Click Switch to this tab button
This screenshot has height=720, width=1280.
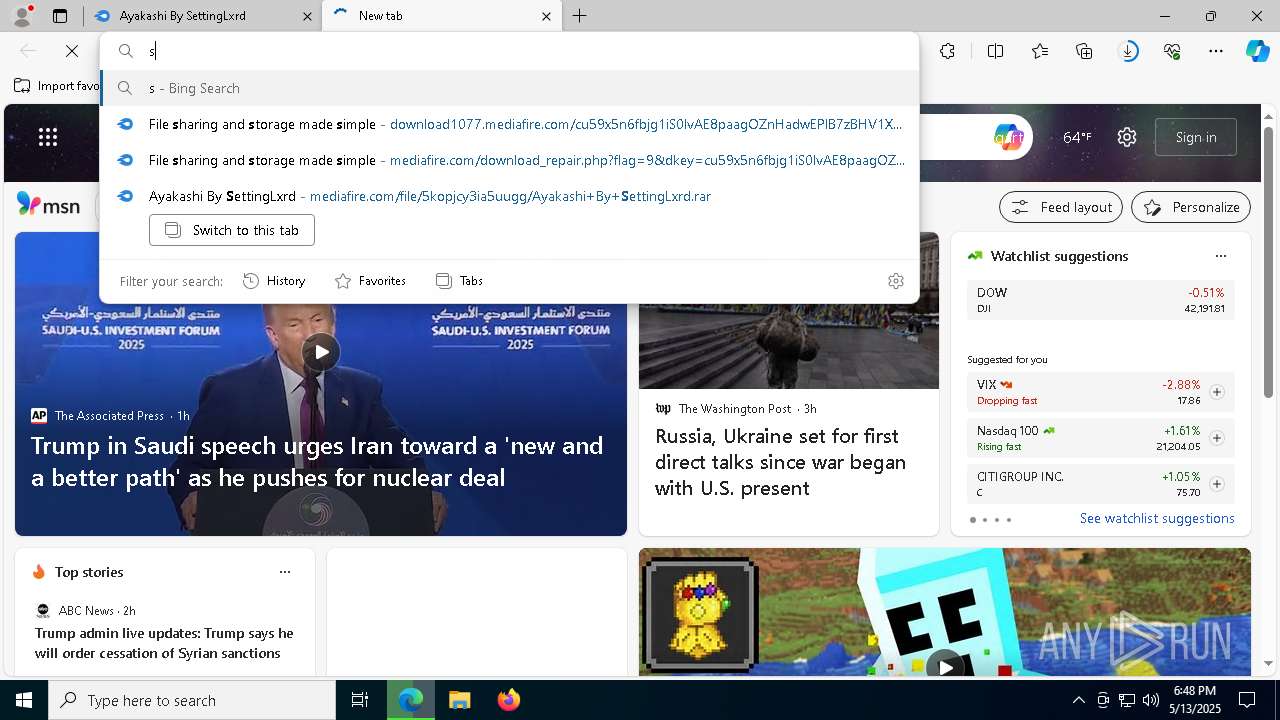tap(232, 230)
